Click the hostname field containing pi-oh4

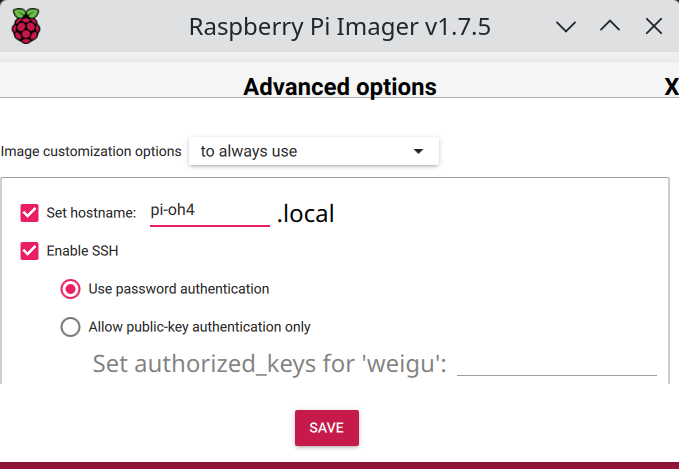(x=210, y=213)
